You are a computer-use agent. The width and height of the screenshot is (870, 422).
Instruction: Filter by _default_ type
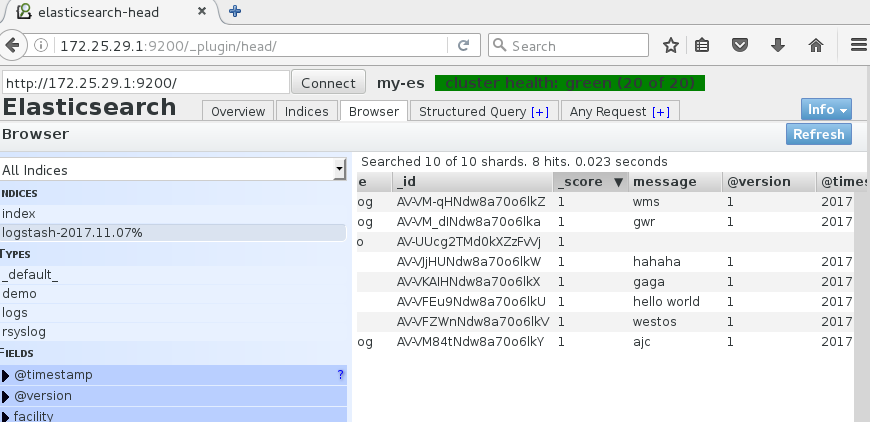(x=173, y=274)
